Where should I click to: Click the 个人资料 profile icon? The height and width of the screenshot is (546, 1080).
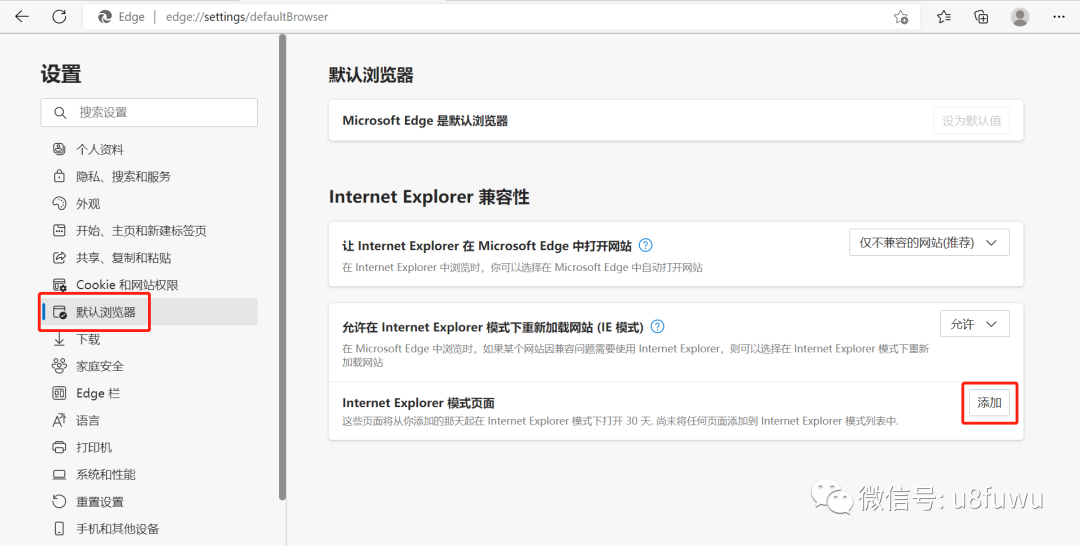click(x=59, y=149)
